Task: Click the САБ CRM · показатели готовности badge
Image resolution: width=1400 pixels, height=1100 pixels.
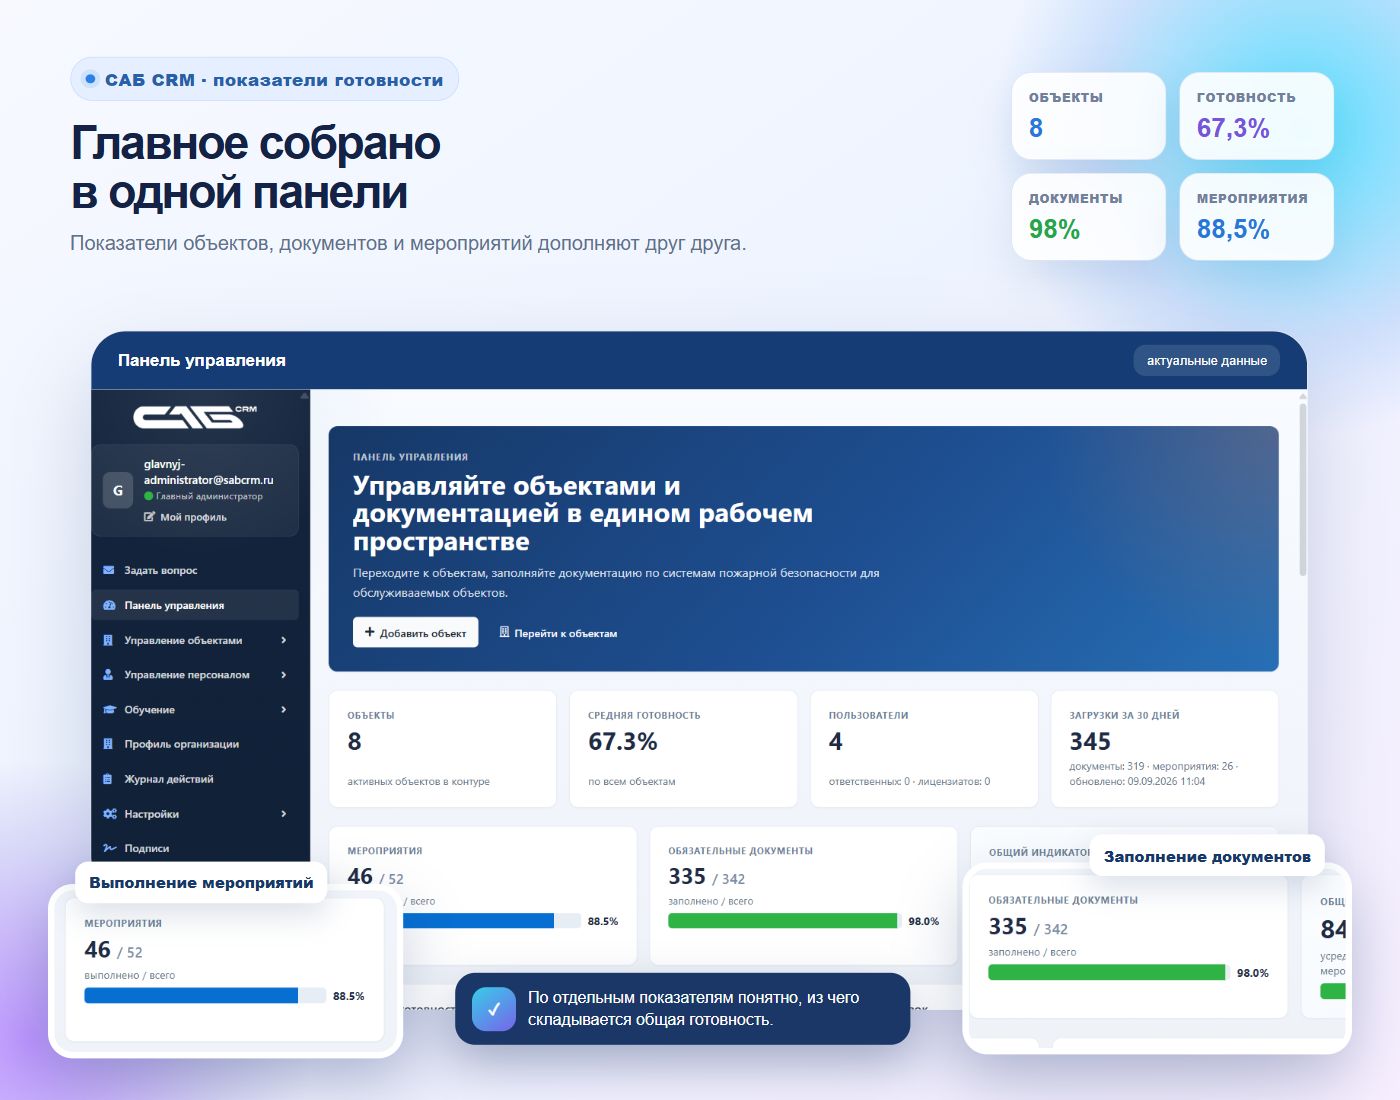Action: [x=264, y=79]
